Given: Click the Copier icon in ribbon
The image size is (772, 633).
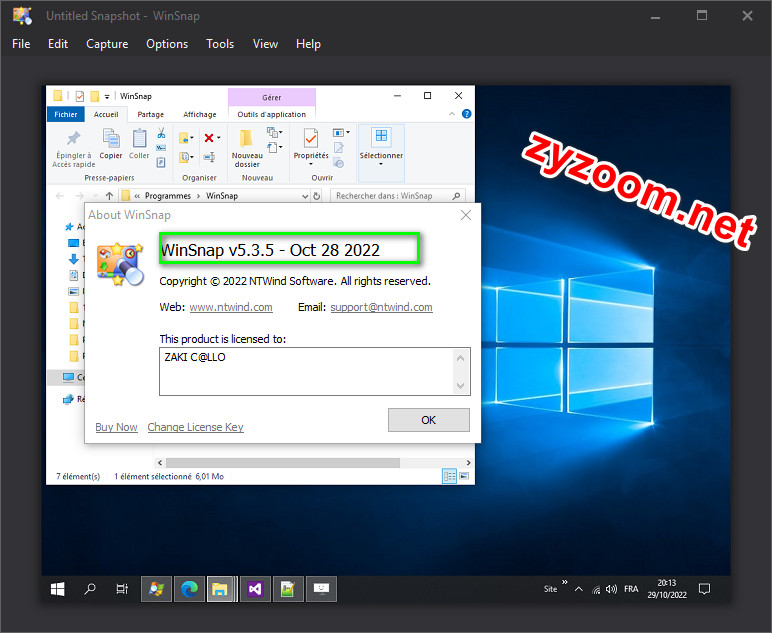Looking at the screenshot, I should coord(111,138).
